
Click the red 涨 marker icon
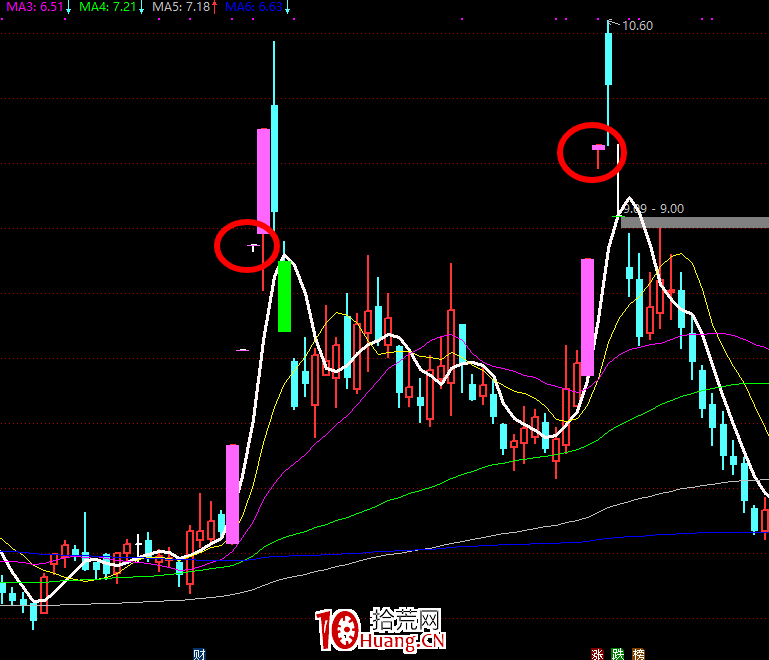597,654
